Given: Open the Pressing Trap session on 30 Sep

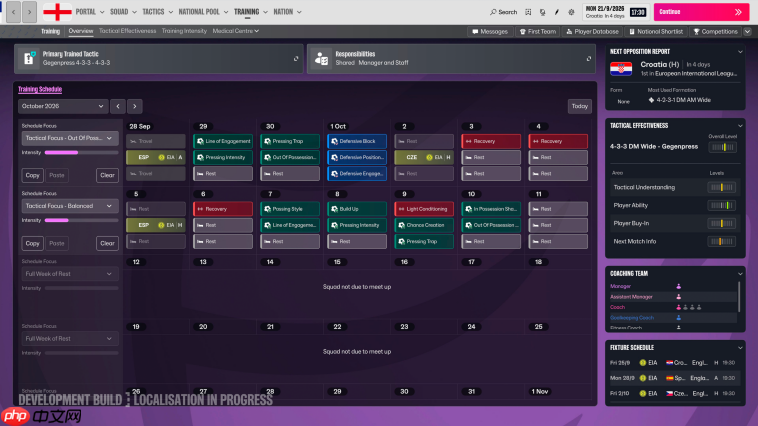Looking at the screenshot, I should tap(290, 141).
